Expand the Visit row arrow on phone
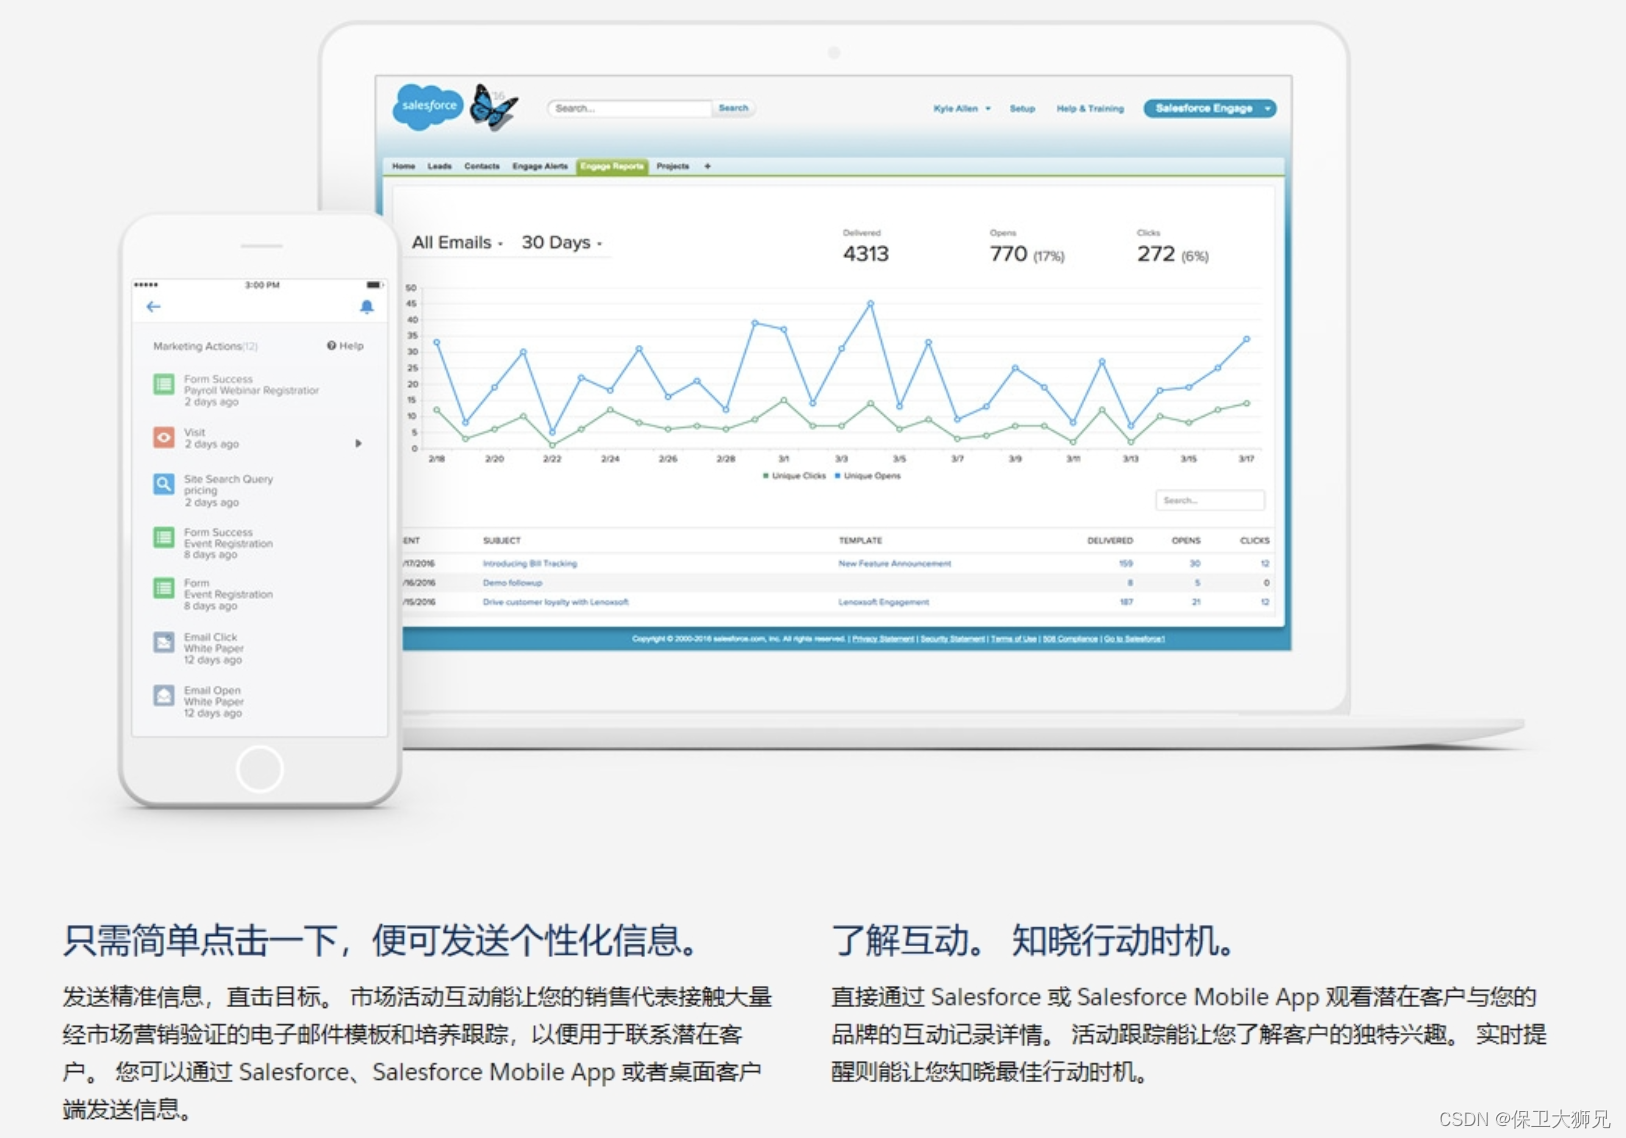 click(358, 443)
